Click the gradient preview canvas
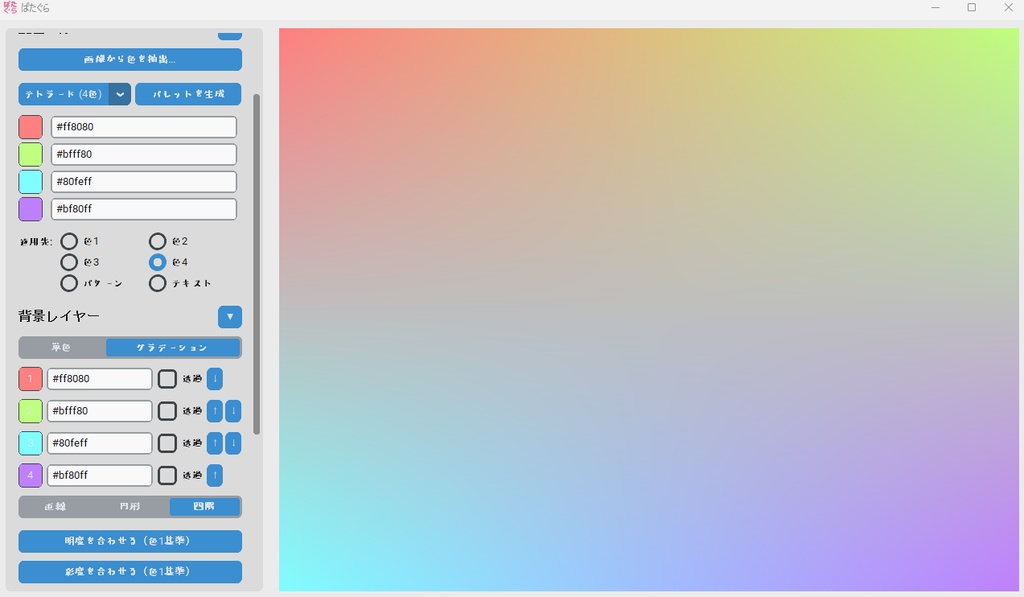 [648, 310]
